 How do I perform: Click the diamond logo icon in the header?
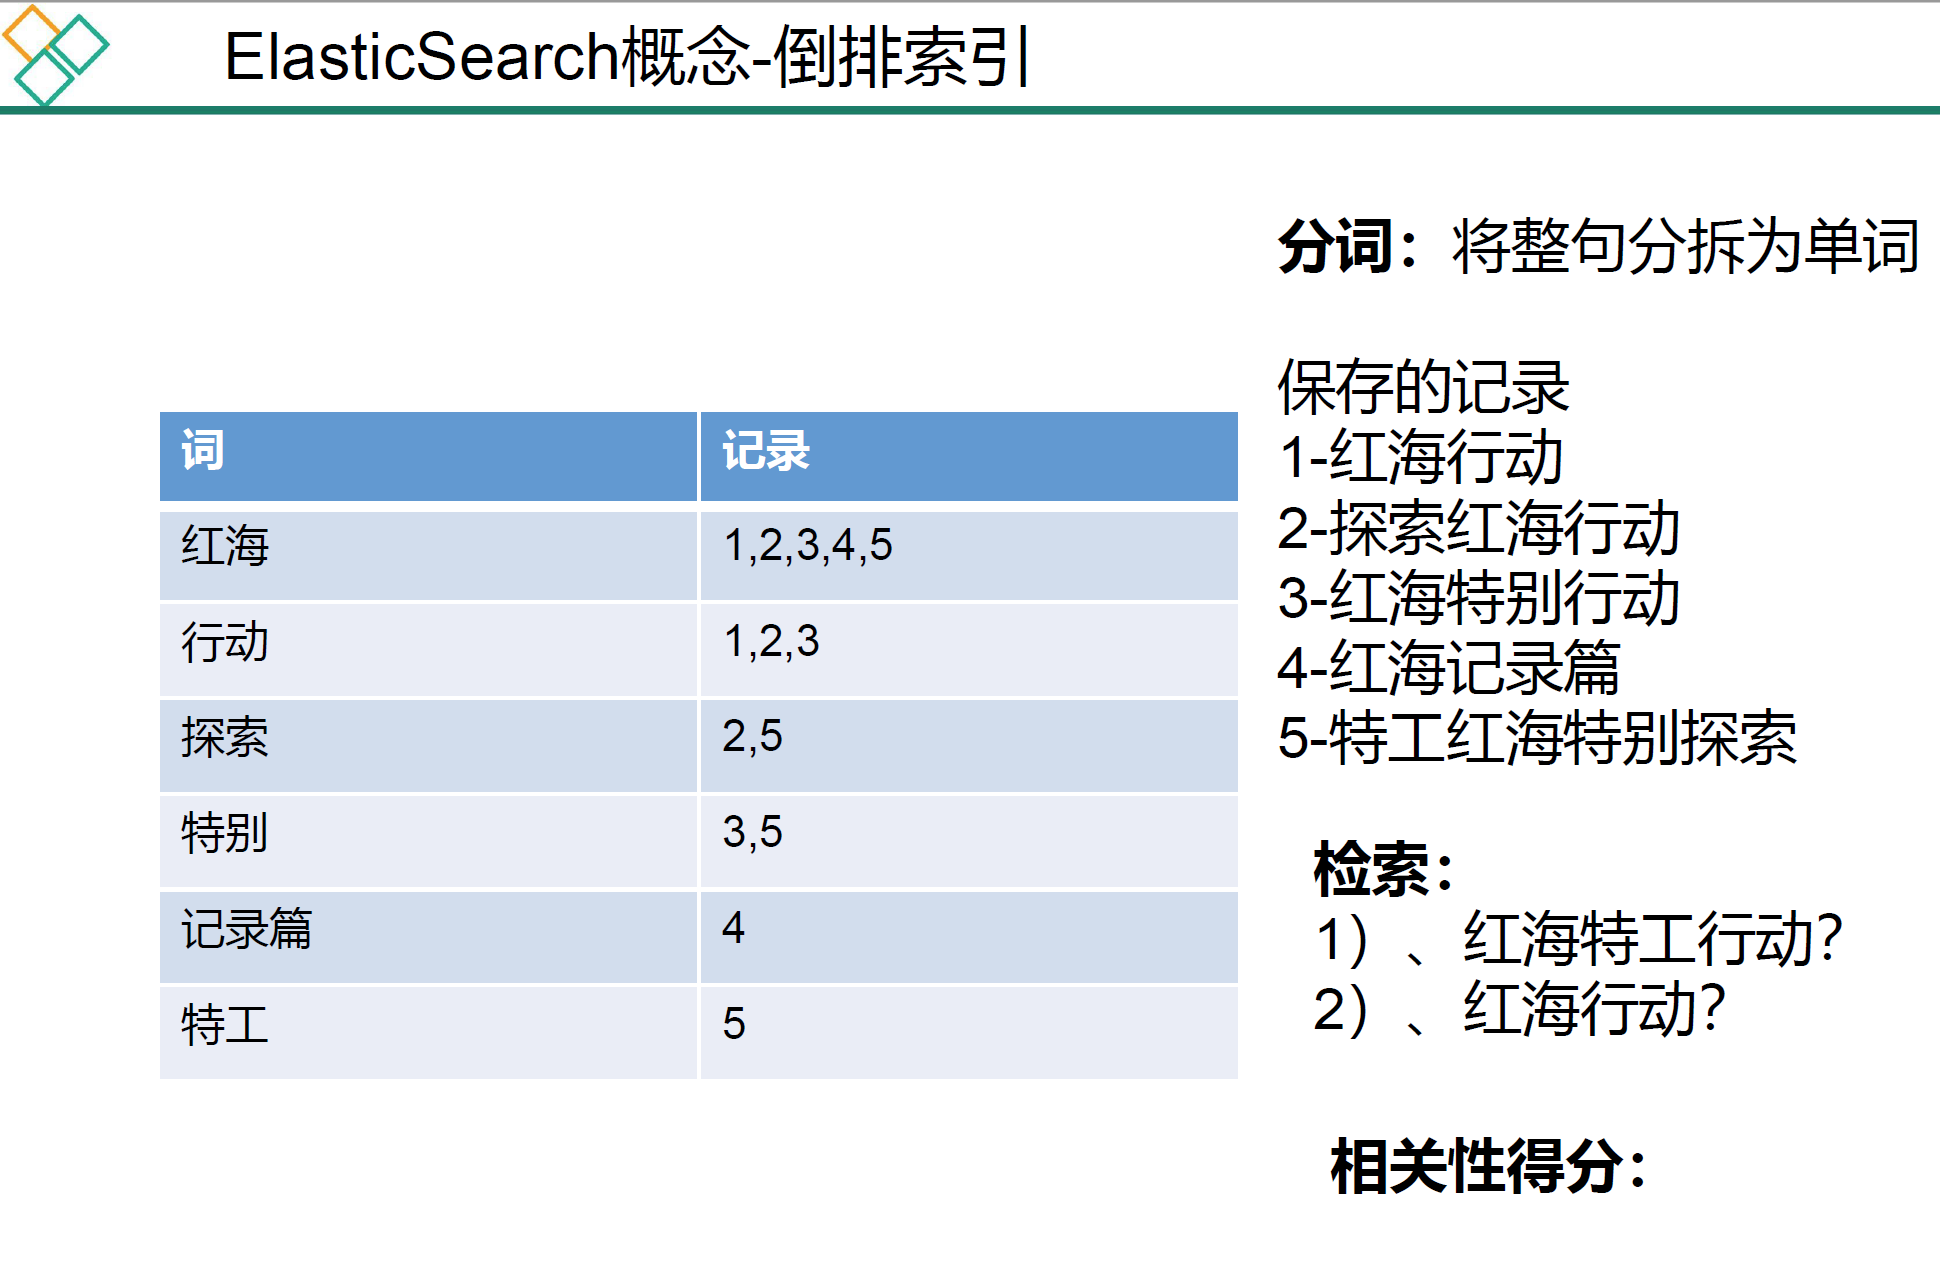pos(54,54)
